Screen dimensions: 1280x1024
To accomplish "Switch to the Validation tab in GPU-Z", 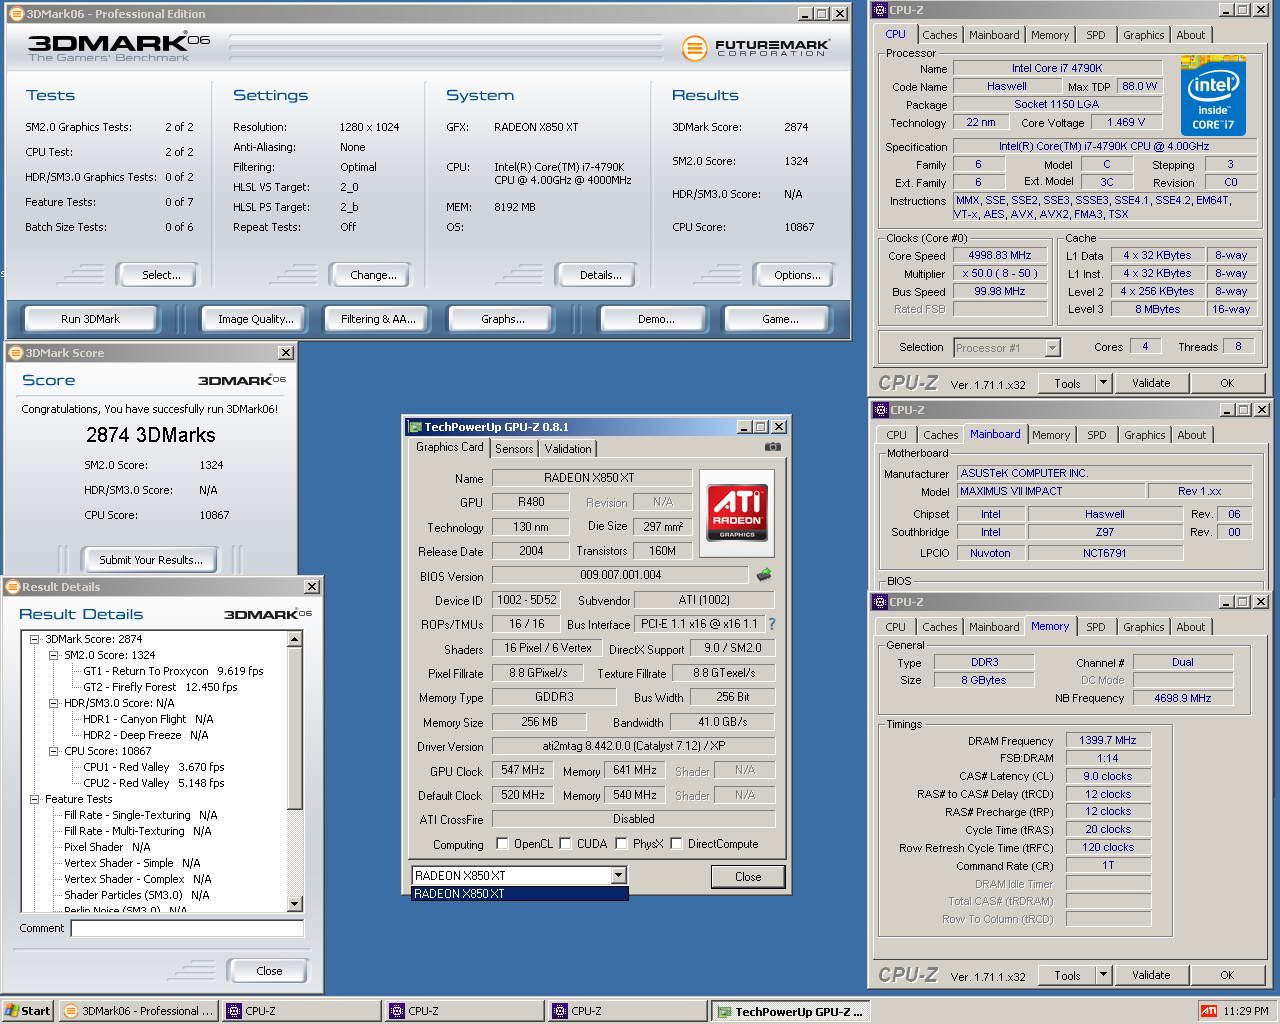I will (x=568, y=449).
